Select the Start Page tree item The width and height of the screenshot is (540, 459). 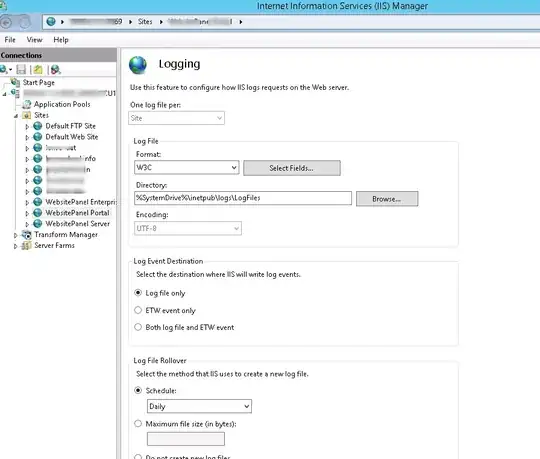[x=39, y=83]
